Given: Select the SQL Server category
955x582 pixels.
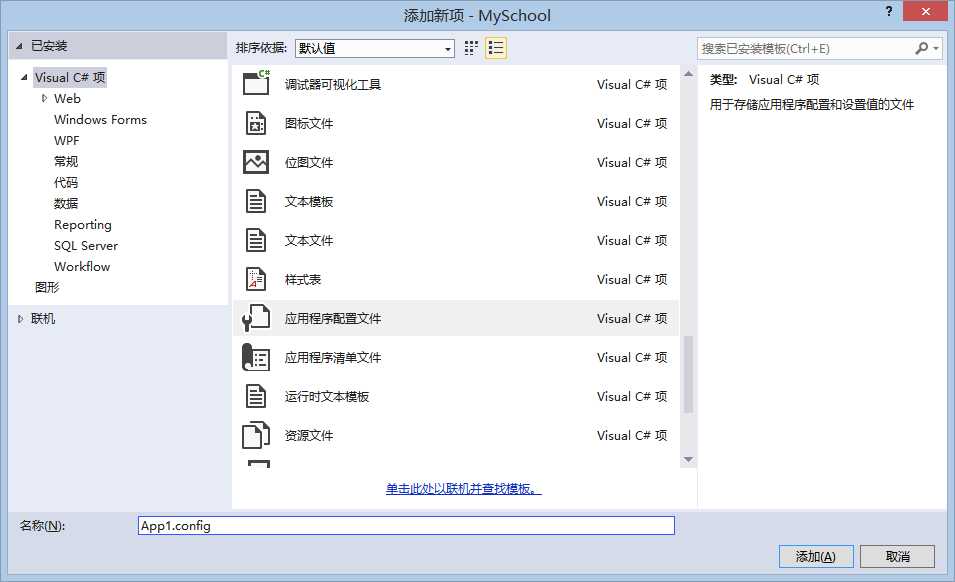Looking at the screenshot, I should tap(86, 245).
